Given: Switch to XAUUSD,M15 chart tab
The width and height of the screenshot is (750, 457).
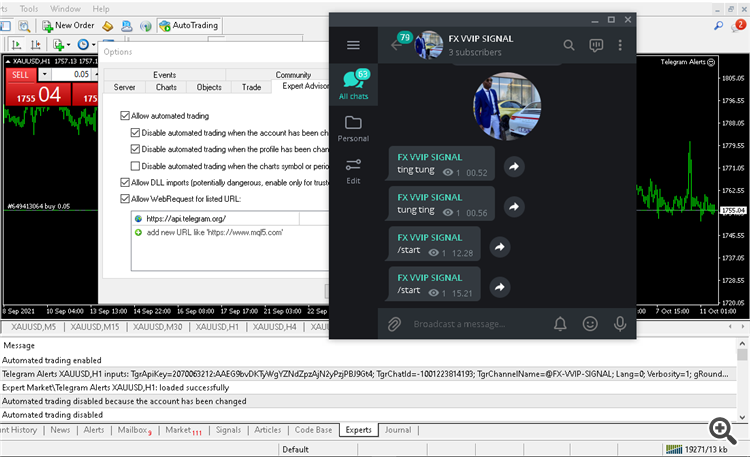Looking at the screenshot, I should pyautogui.click(x=95, y=327).
